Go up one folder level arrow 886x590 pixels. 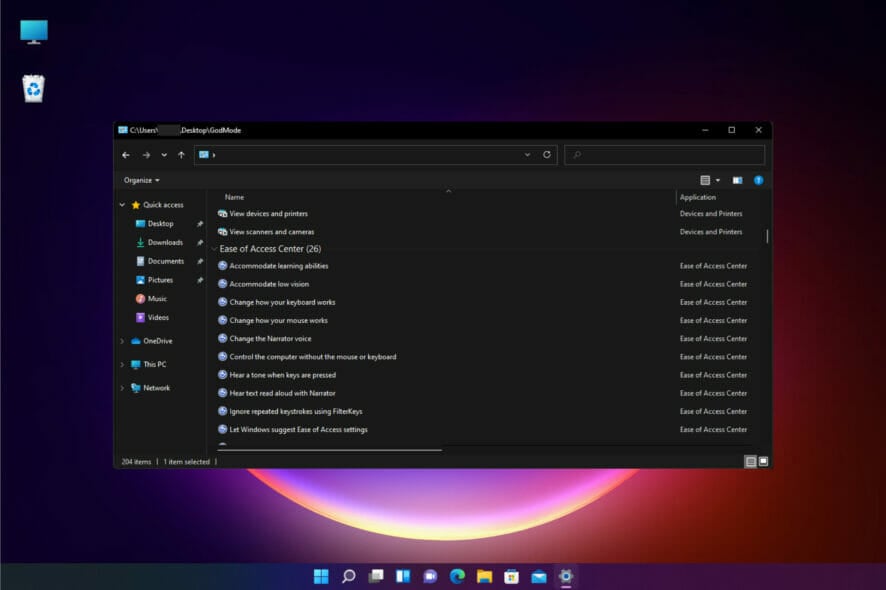tap(181, 155)
